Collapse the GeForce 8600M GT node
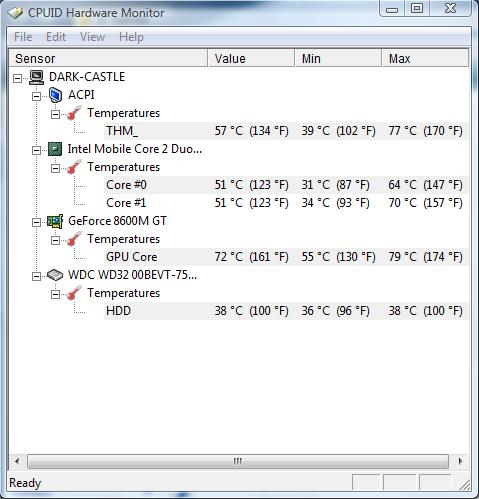The image size is (479, 499). pos(36,222)
